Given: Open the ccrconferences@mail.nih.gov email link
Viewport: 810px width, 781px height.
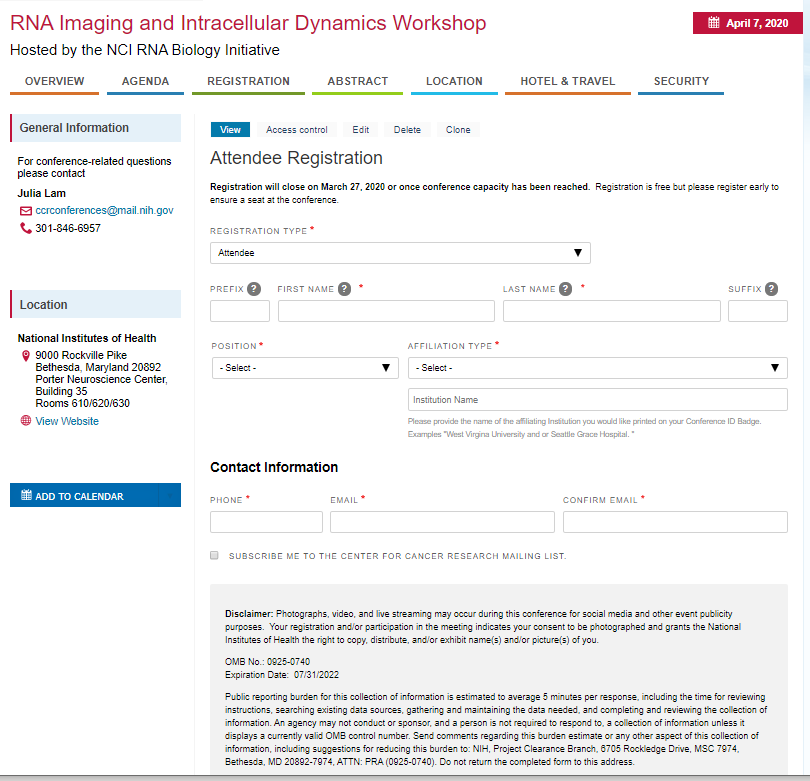Looking at the screenshot, I should coord(104,211).
